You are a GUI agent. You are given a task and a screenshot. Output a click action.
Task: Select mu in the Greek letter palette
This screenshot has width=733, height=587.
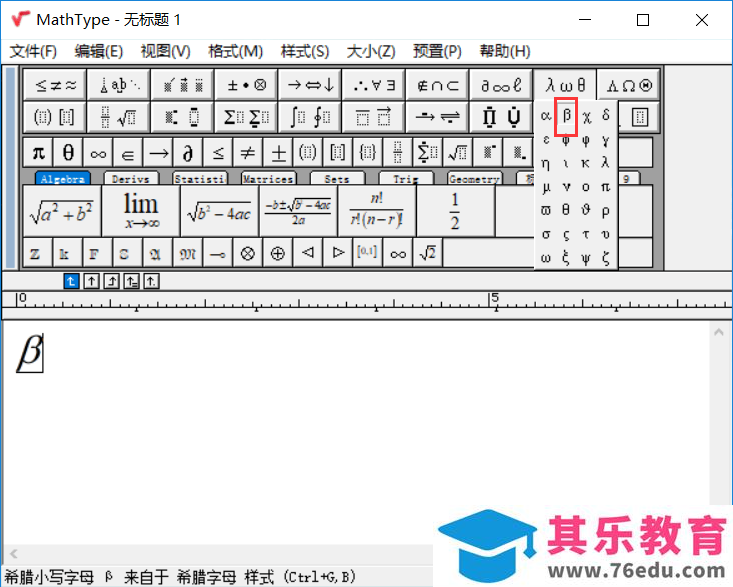pos(546,187)
